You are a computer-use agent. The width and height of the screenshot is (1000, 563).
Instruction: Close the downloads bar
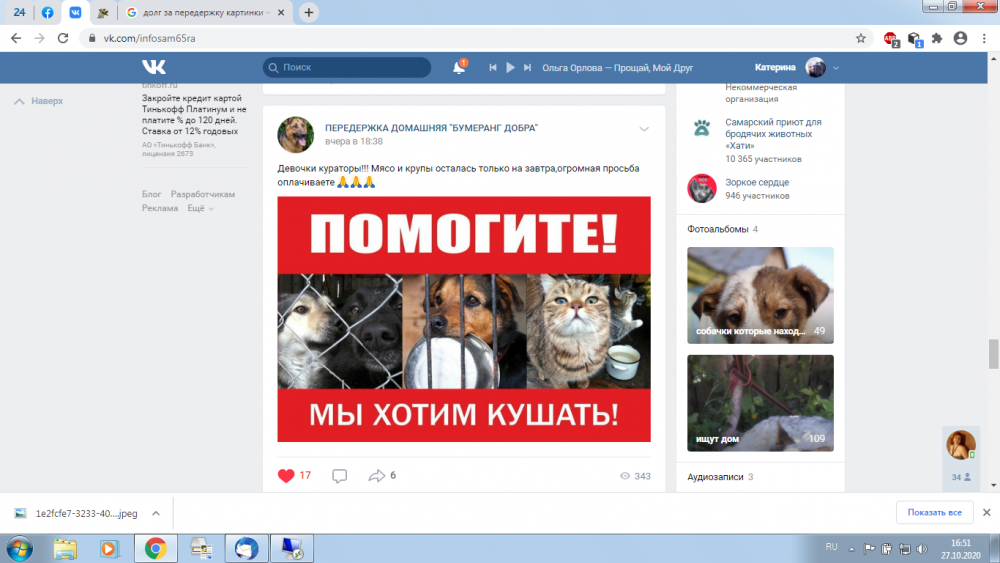pyautogui.click(x=987, y=513)
